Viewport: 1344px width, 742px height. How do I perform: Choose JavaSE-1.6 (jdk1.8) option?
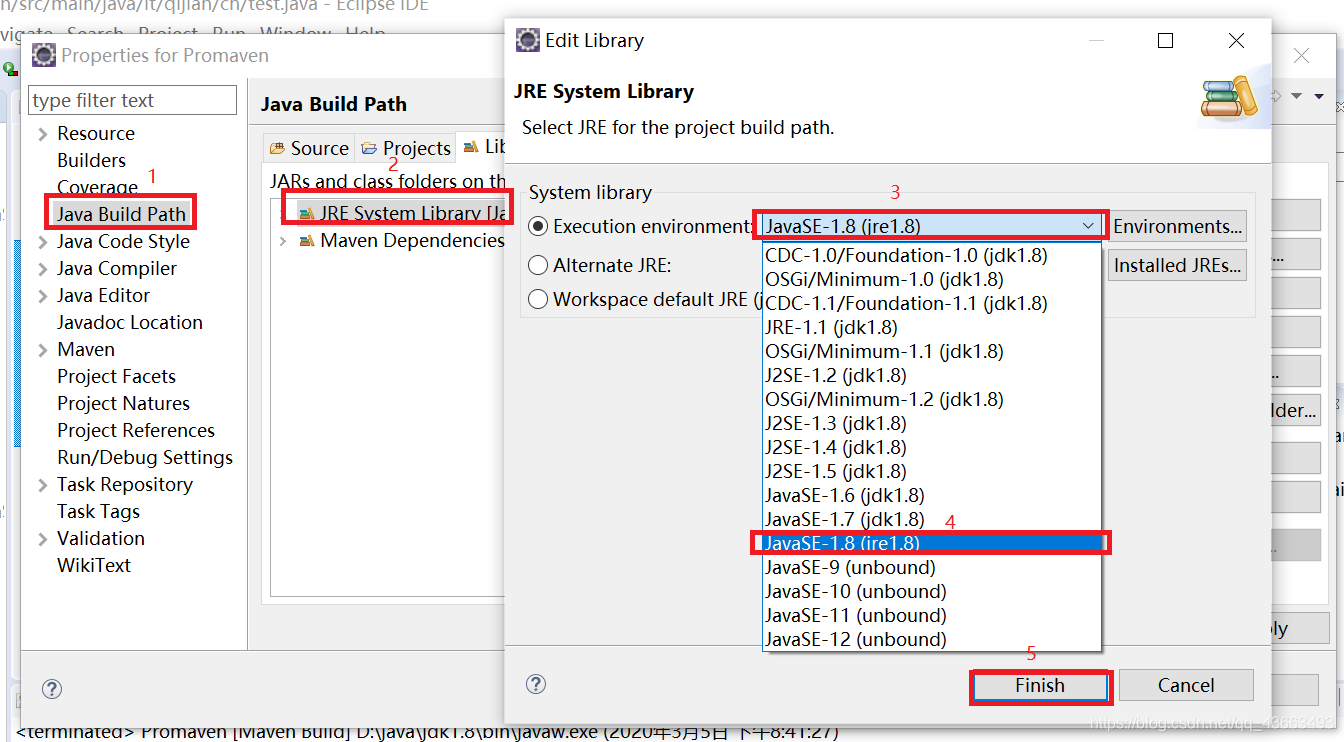pos(932,495)
